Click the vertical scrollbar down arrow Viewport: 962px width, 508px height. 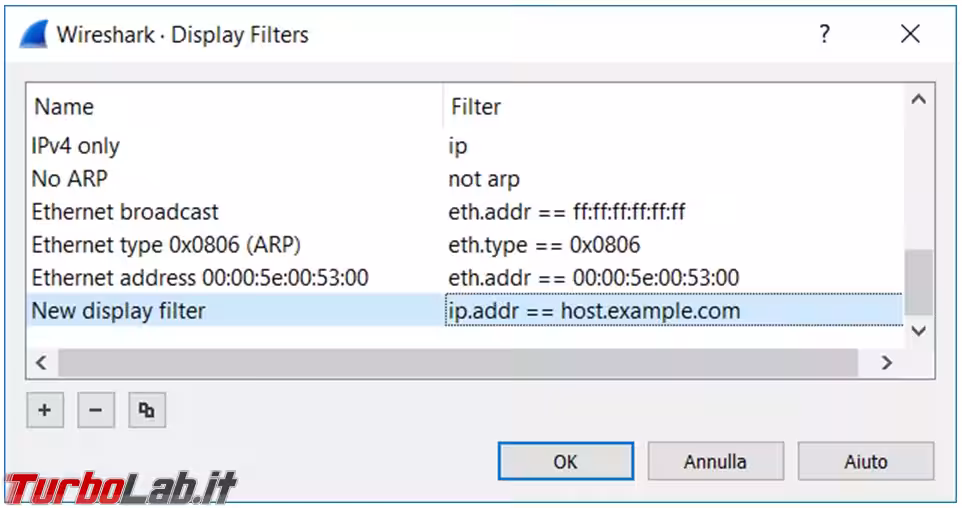[x=918, y=330]
